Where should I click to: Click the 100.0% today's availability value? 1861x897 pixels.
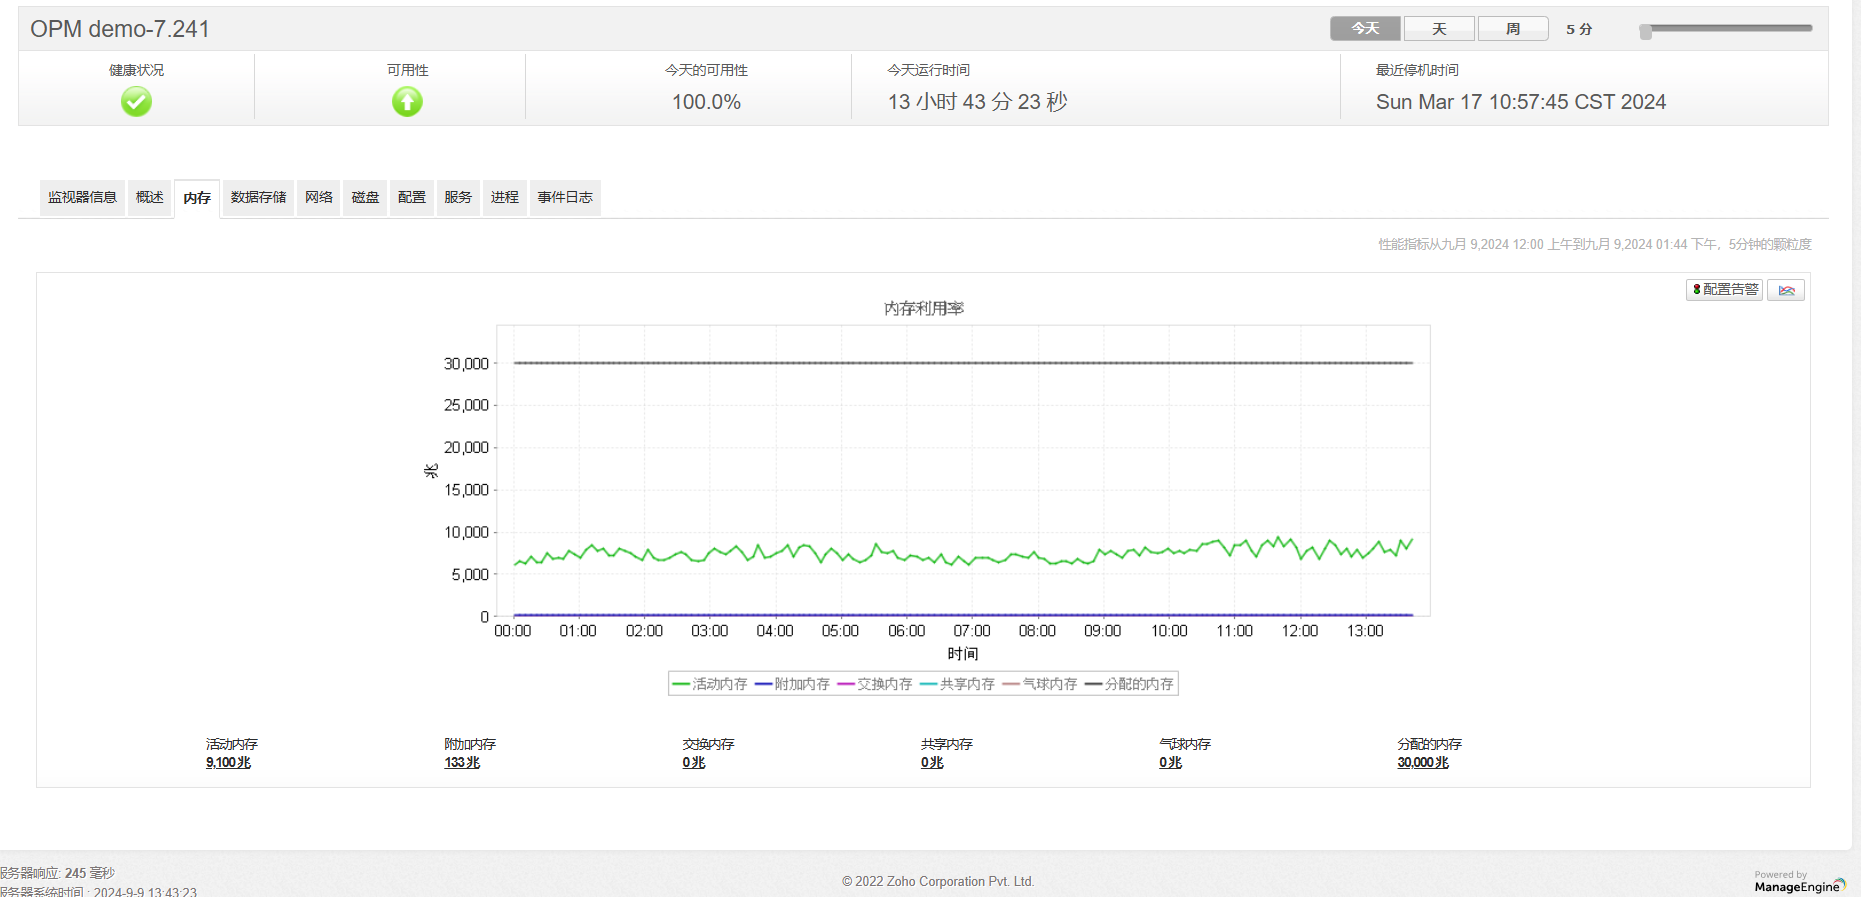(706, 102)
